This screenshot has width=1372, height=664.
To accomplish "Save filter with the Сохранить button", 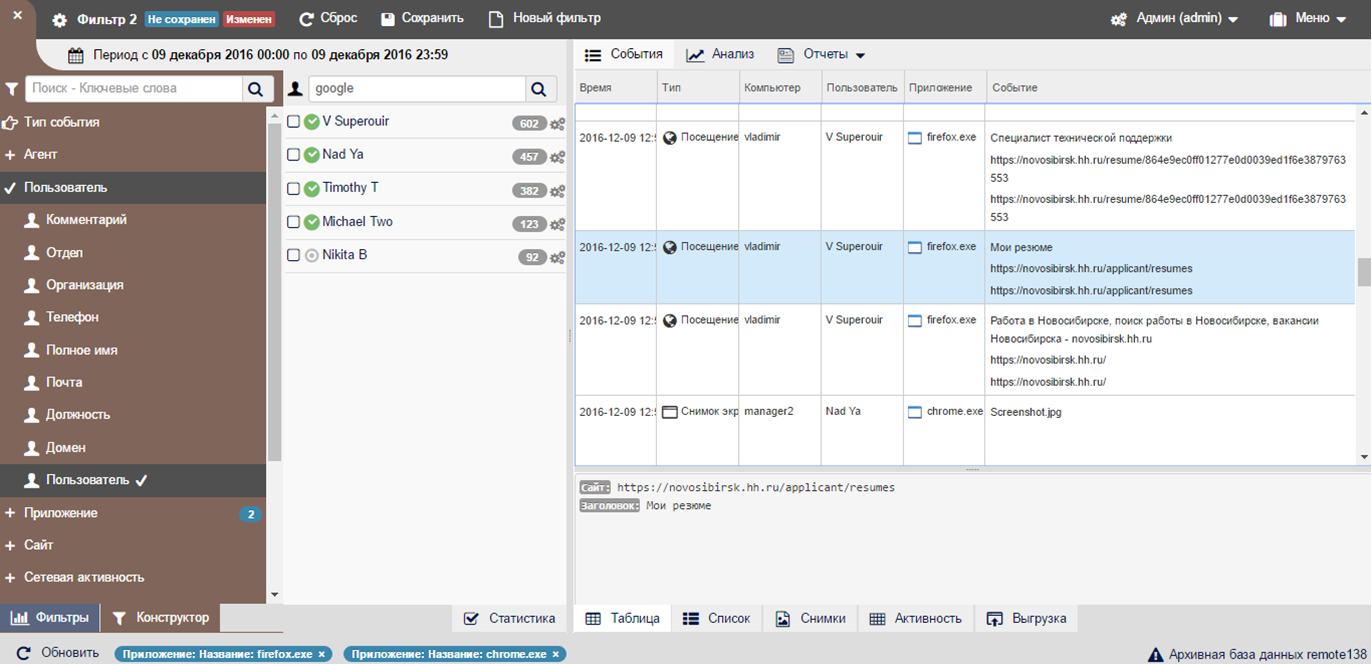I will click(x=422, y=19).
